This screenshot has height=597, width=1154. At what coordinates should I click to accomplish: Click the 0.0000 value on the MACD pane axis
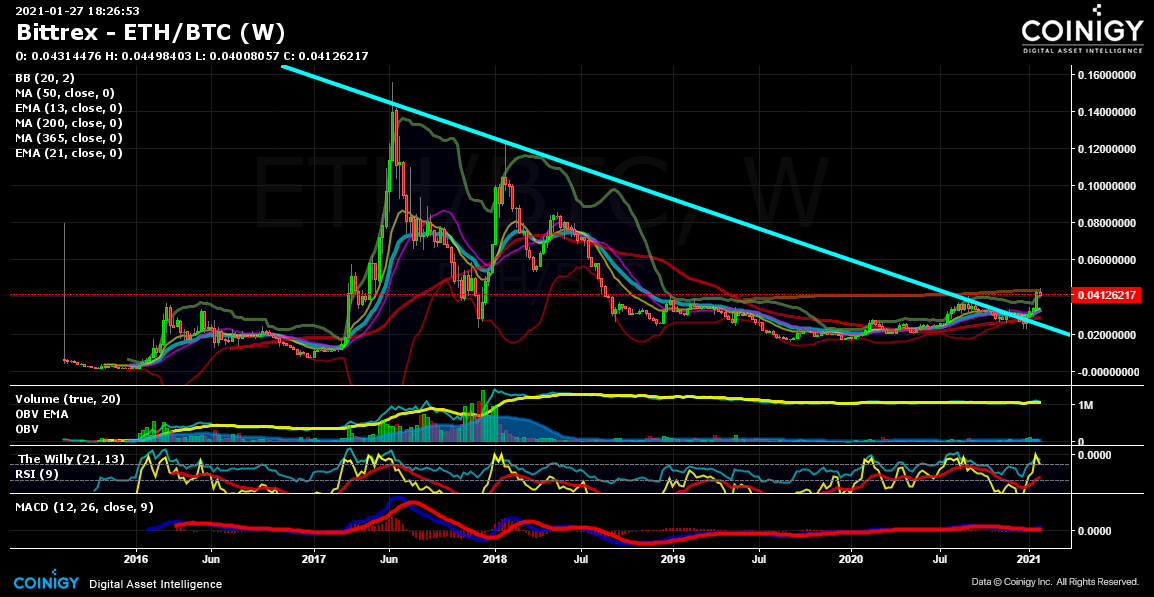(x=1096, y=531)
